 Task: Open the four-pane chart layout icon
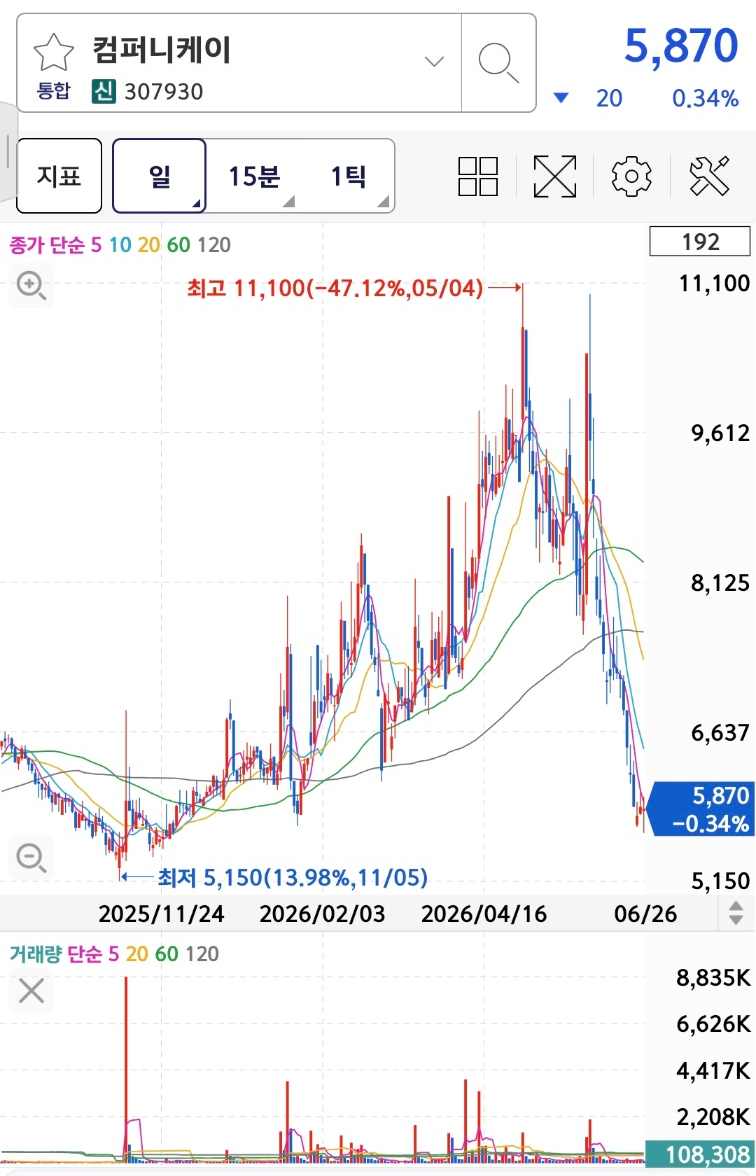pos(478,176)
